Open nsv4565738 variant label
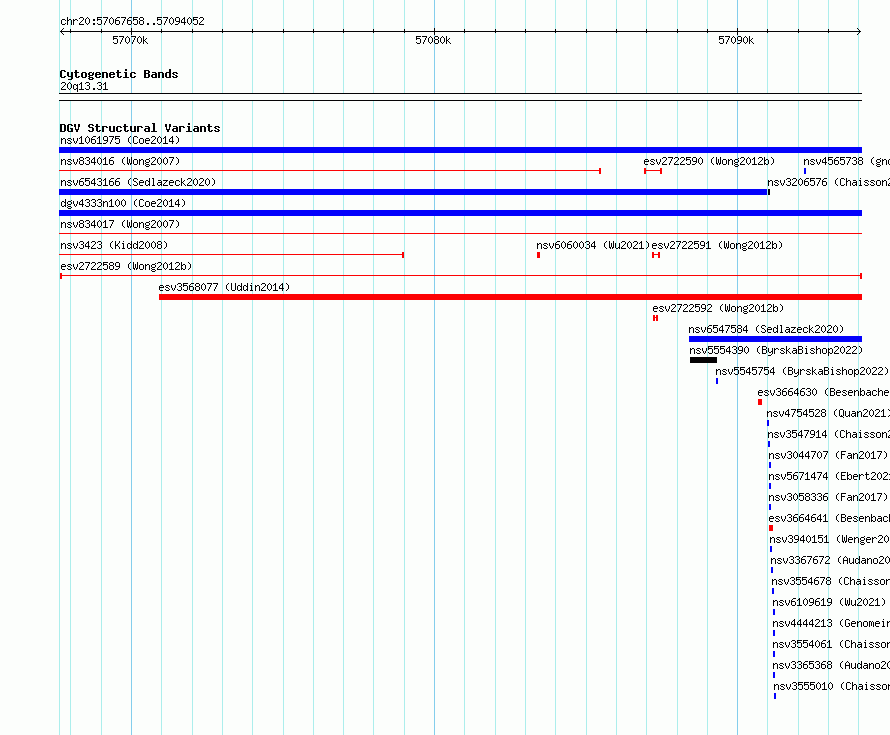 click(846, 161)
